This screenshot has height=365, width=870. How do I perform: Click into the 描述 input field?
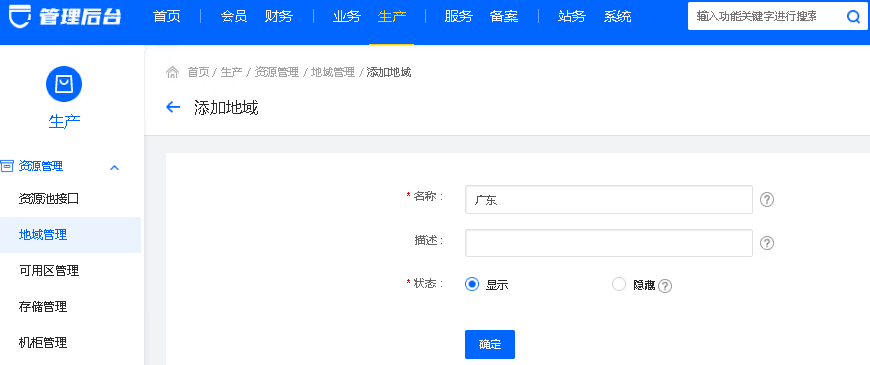click(x=609, y=243)
